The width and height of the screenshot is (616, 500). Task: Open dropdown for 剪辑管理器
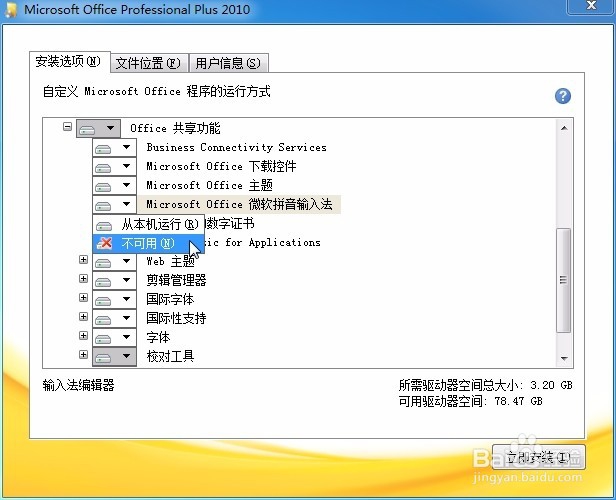pos(114,280)
